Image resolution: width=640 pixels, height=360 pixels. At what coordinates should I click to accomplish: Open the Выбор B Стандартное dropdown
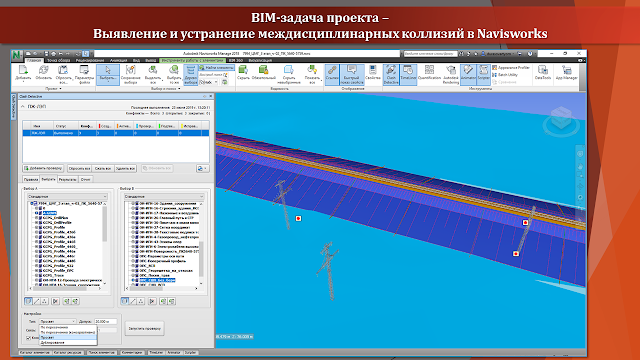click(x=164, y=196)
